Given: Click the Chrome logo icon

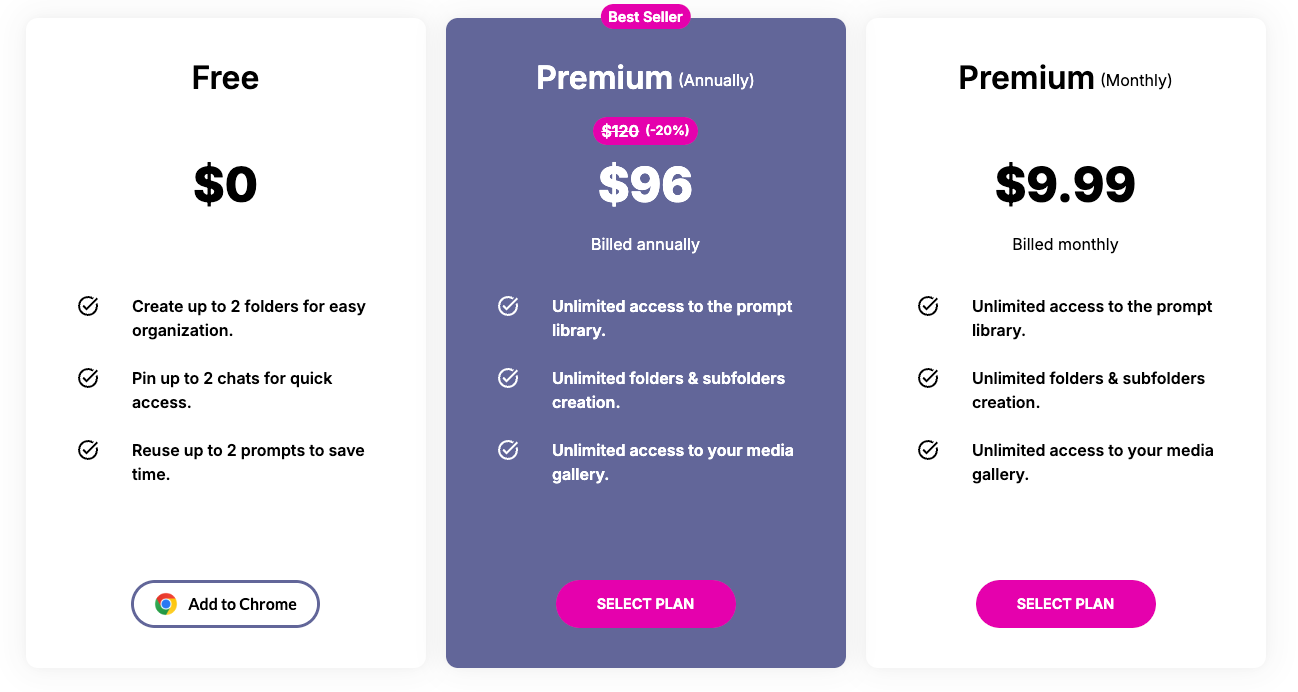Looking at the screenshot, I should (x=166, y=604).
